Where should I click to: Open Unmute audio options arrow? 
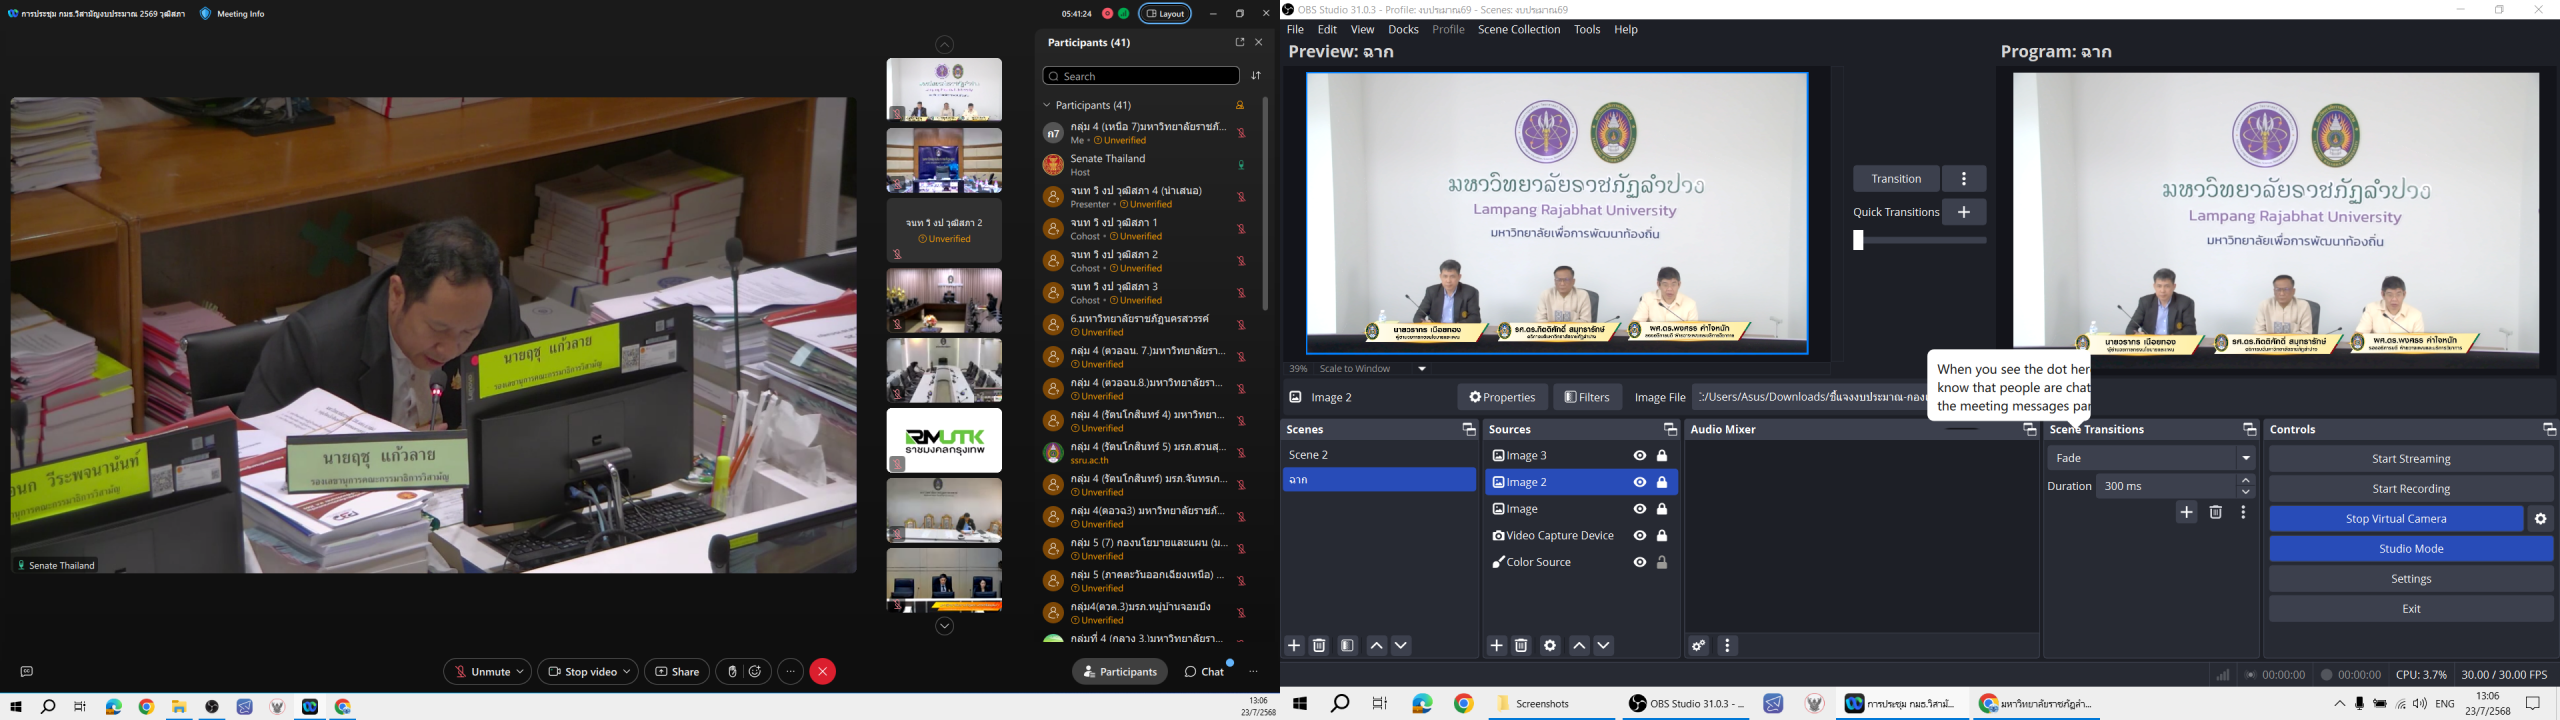pyautogui.click(x=522, y=672)
